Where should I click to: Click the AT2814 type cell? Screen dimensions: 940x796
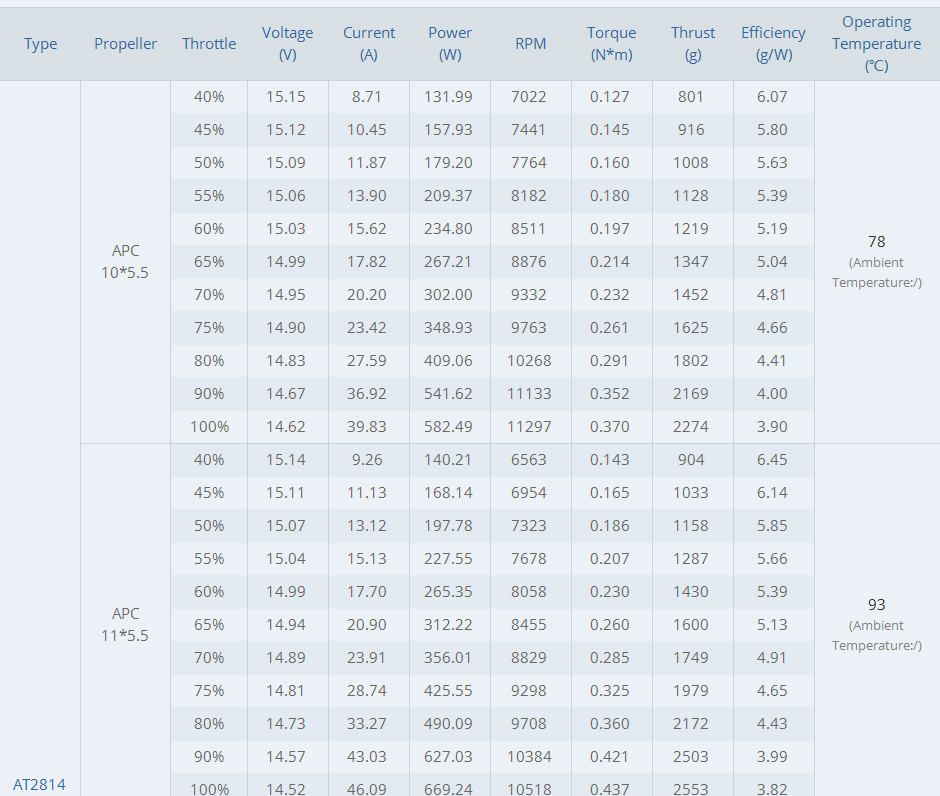[x=39, y=784]
